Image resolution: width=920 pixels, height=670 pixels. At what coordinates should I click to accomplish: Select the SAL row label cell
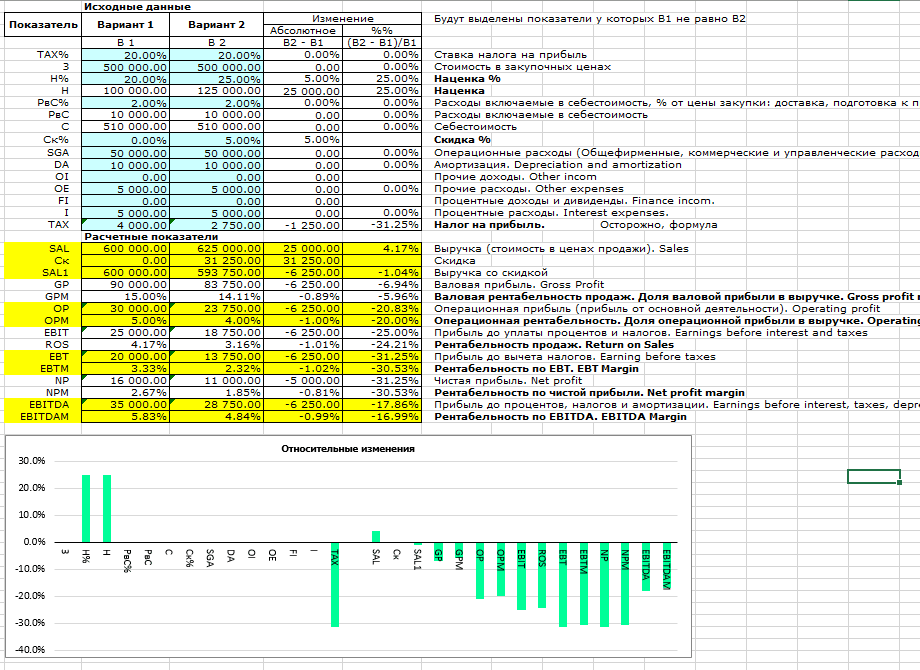[43, 249]
